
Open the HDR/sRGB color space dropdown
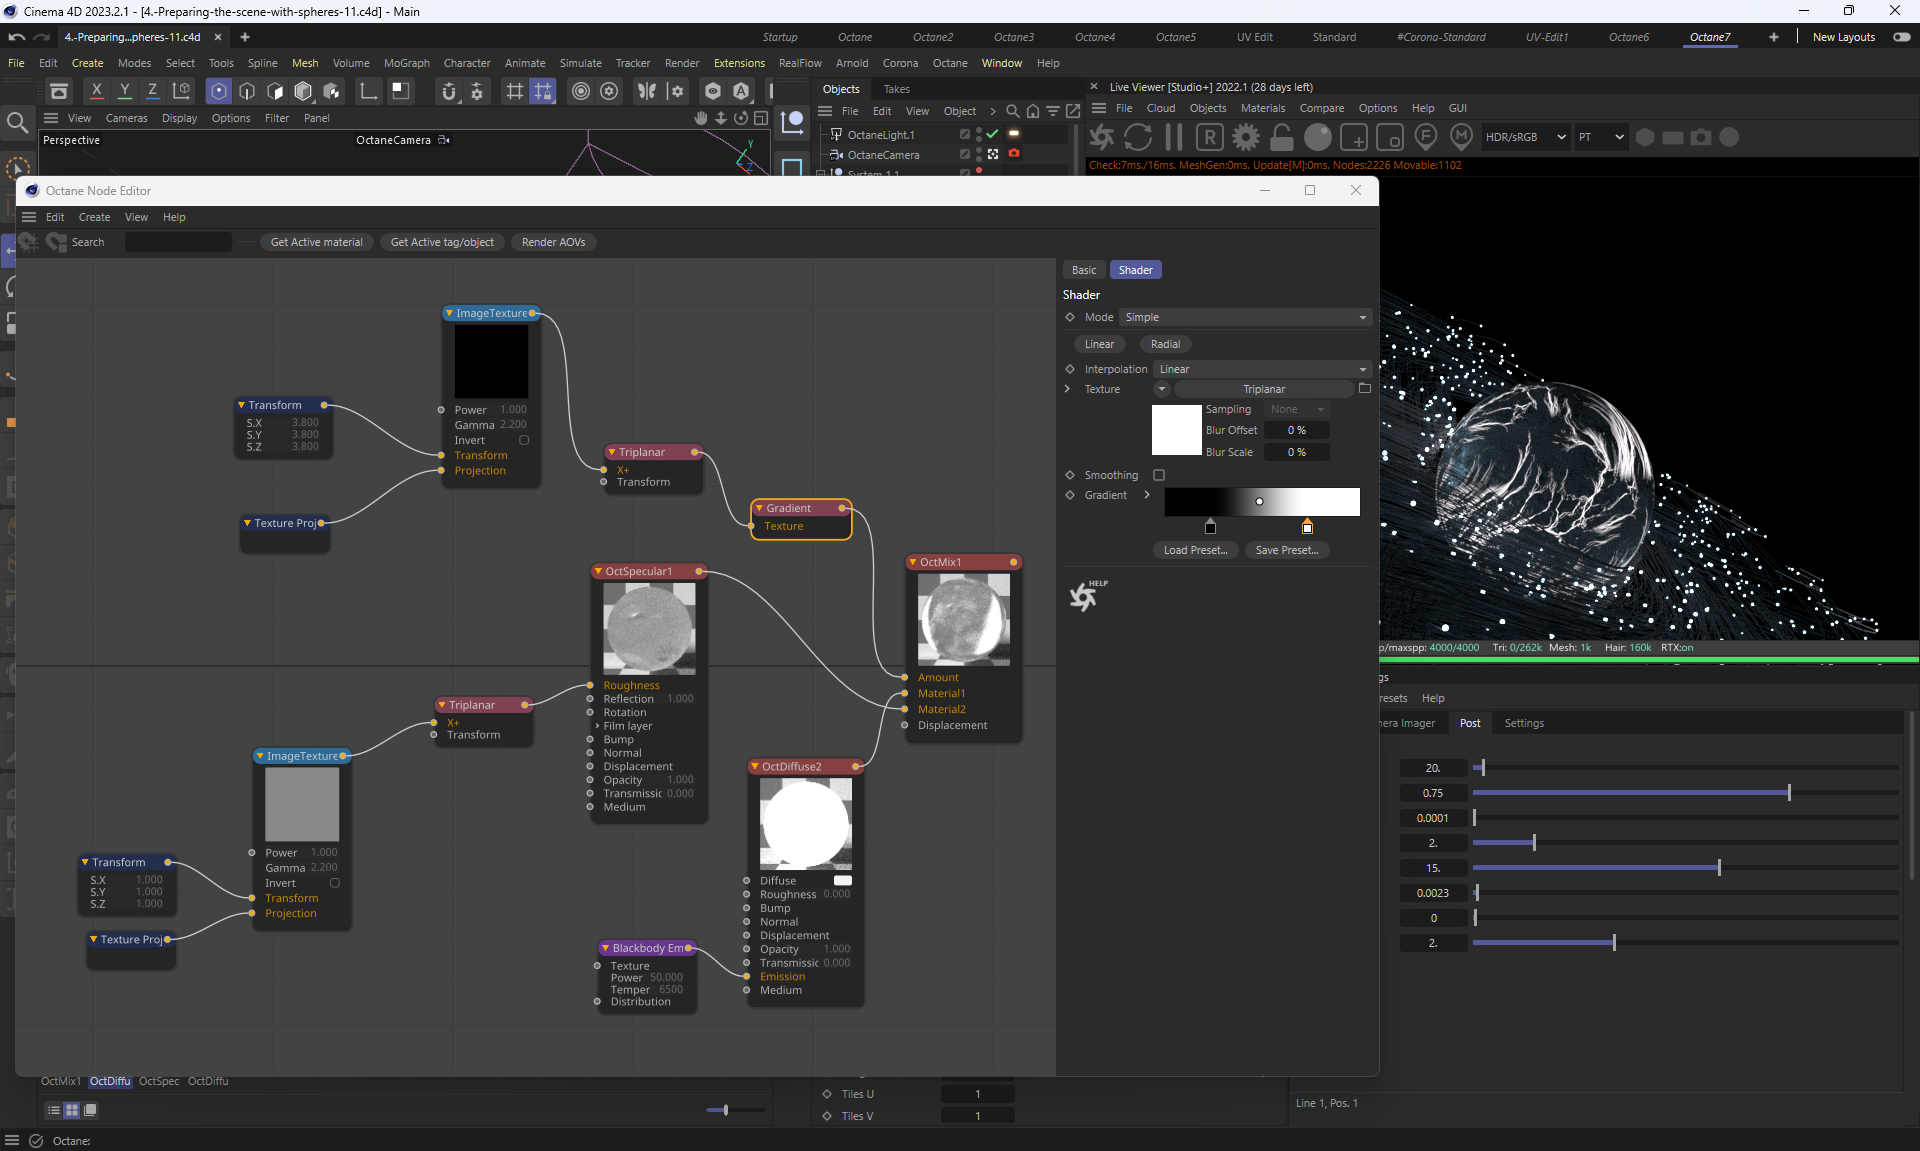pos(1525,137)
